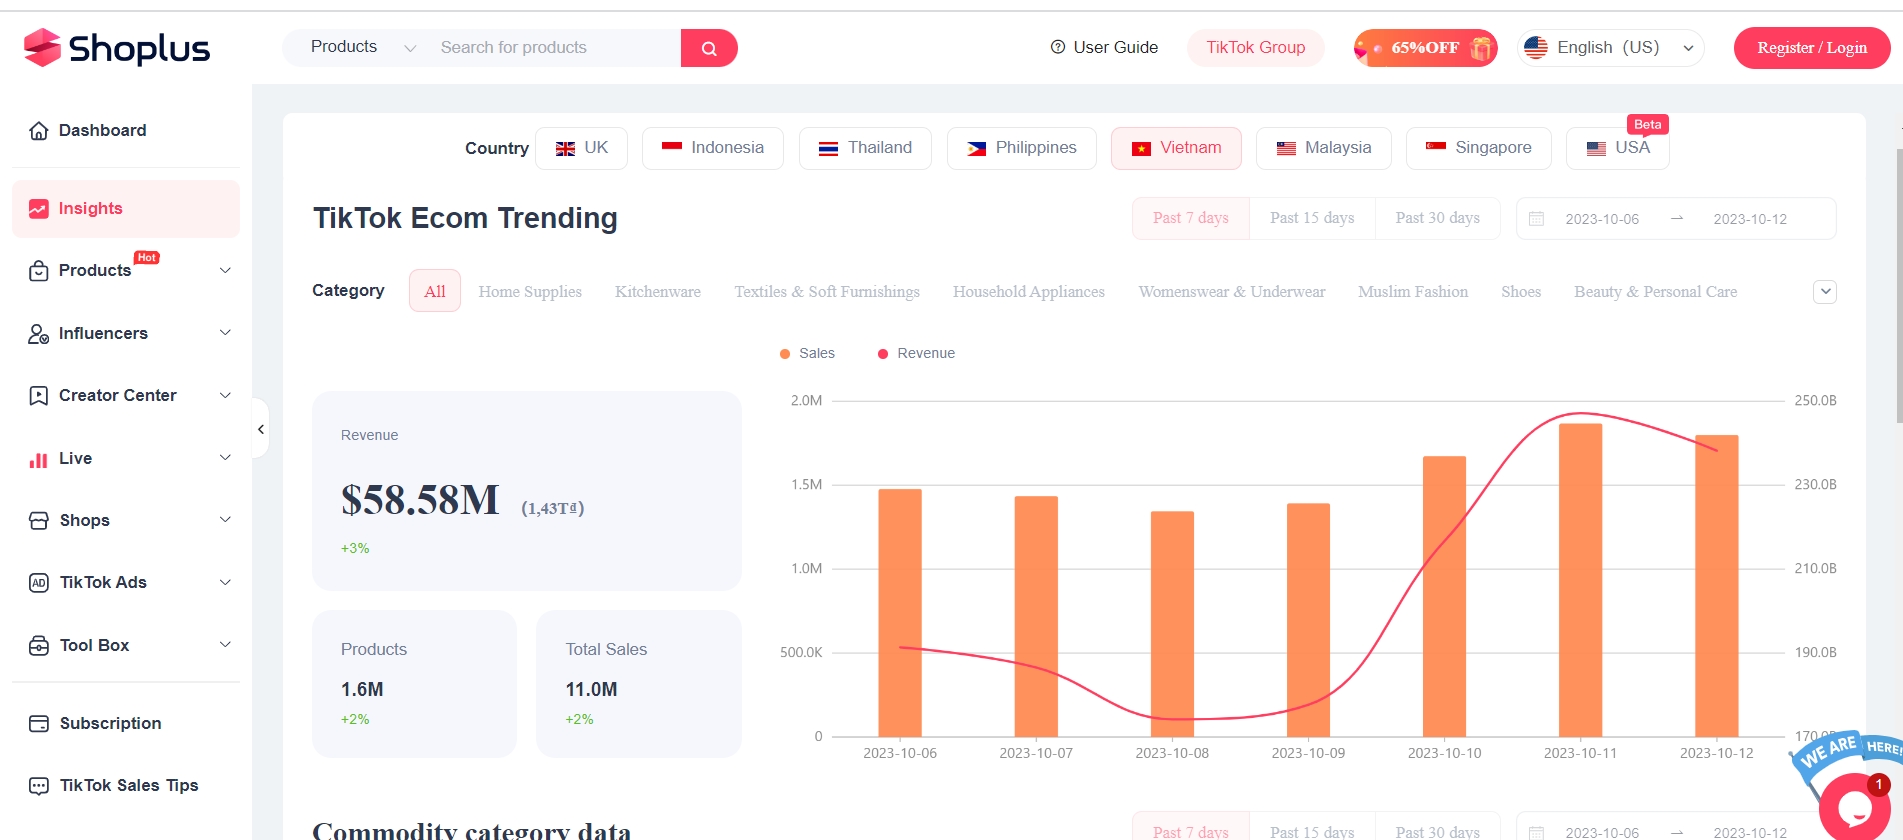Focus the Search for products field
This screenshot has height=840, width=1903.
[x=555, y=47]
